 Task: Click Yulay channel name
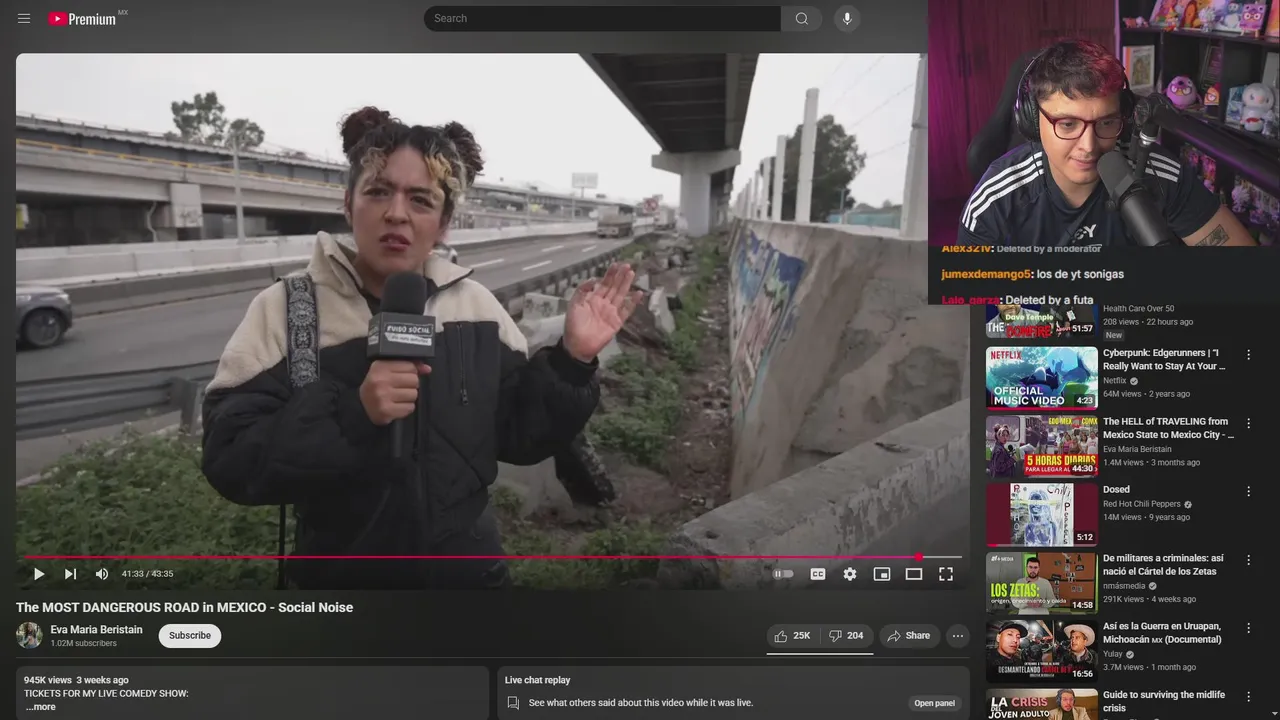[1113, 654]
